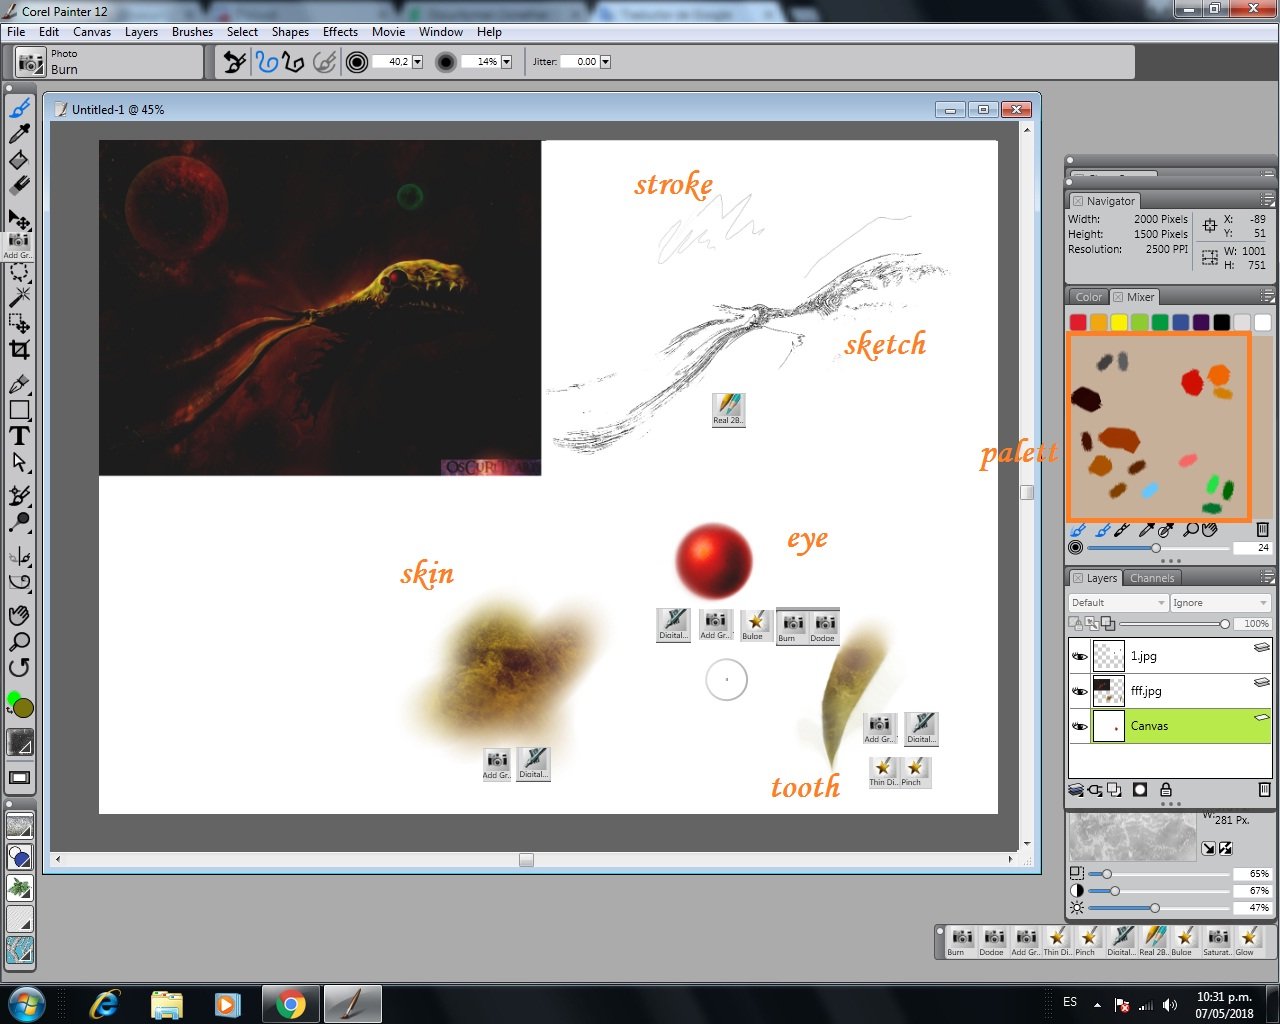This screenshot has width=1280, height=1024.
Task: Open the Shapes menu
Action: click(290, 32)
